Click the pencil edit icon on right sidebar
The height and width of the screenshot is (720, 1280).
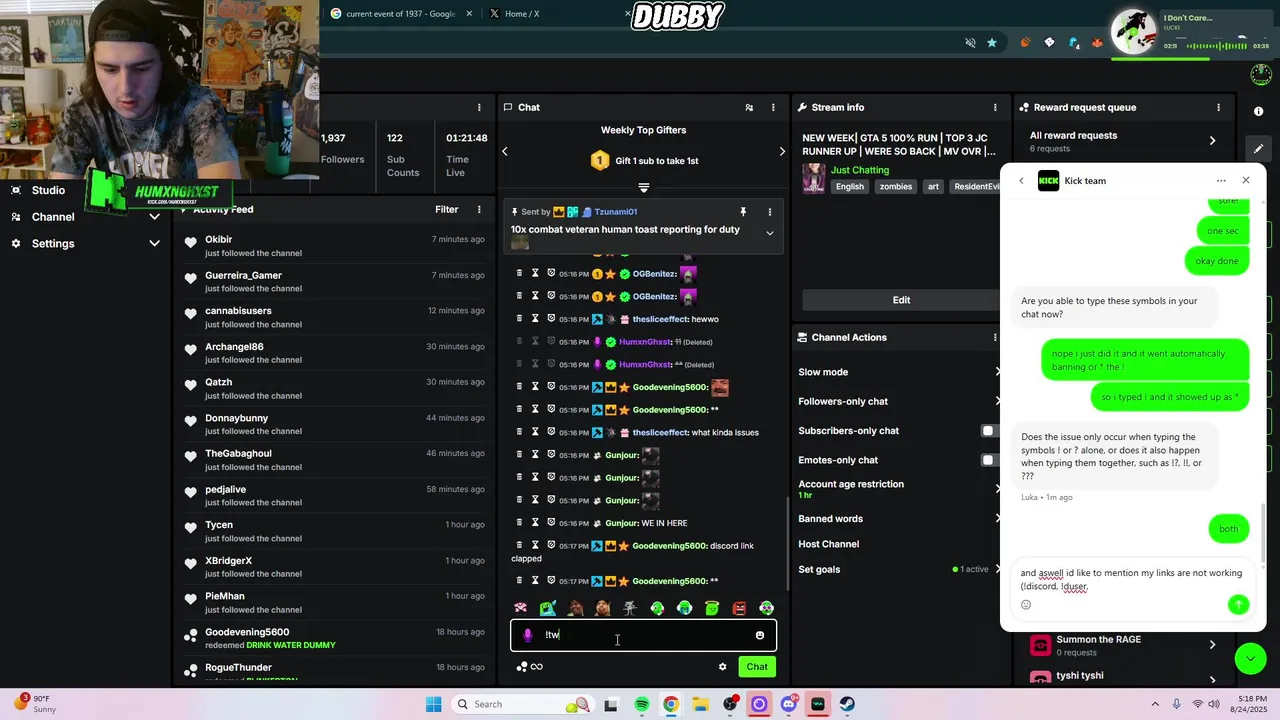pyautogui.click(x=1259, y=148)
